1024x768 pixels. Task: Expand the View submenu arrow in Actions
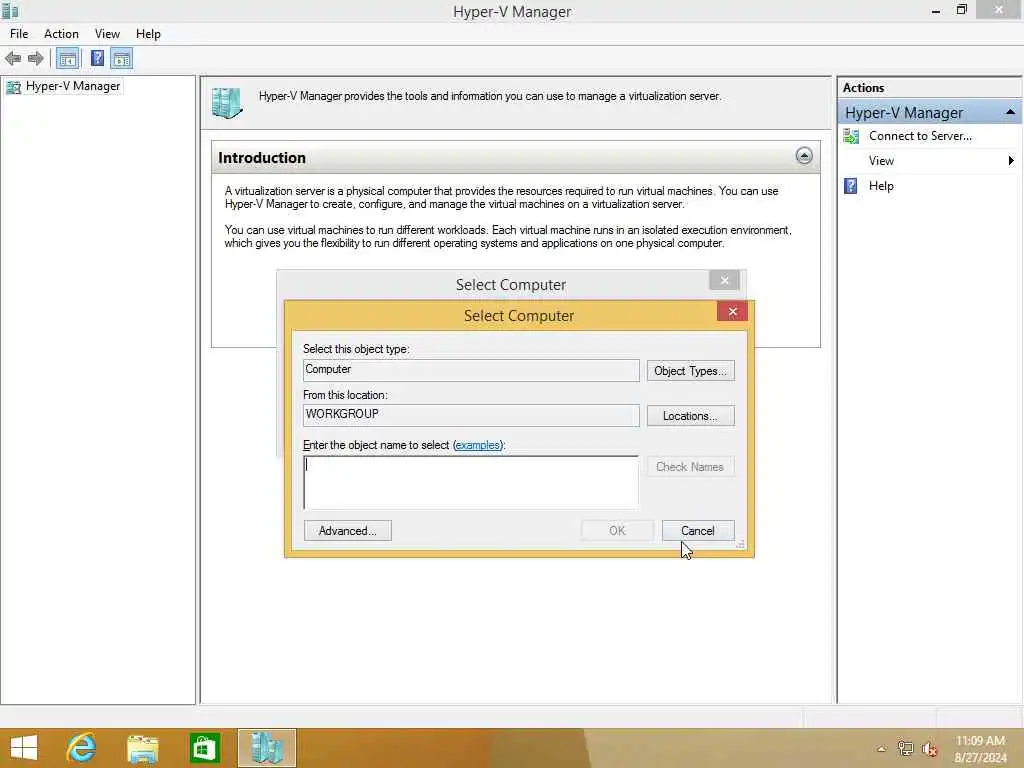(x=1011, y=161)
